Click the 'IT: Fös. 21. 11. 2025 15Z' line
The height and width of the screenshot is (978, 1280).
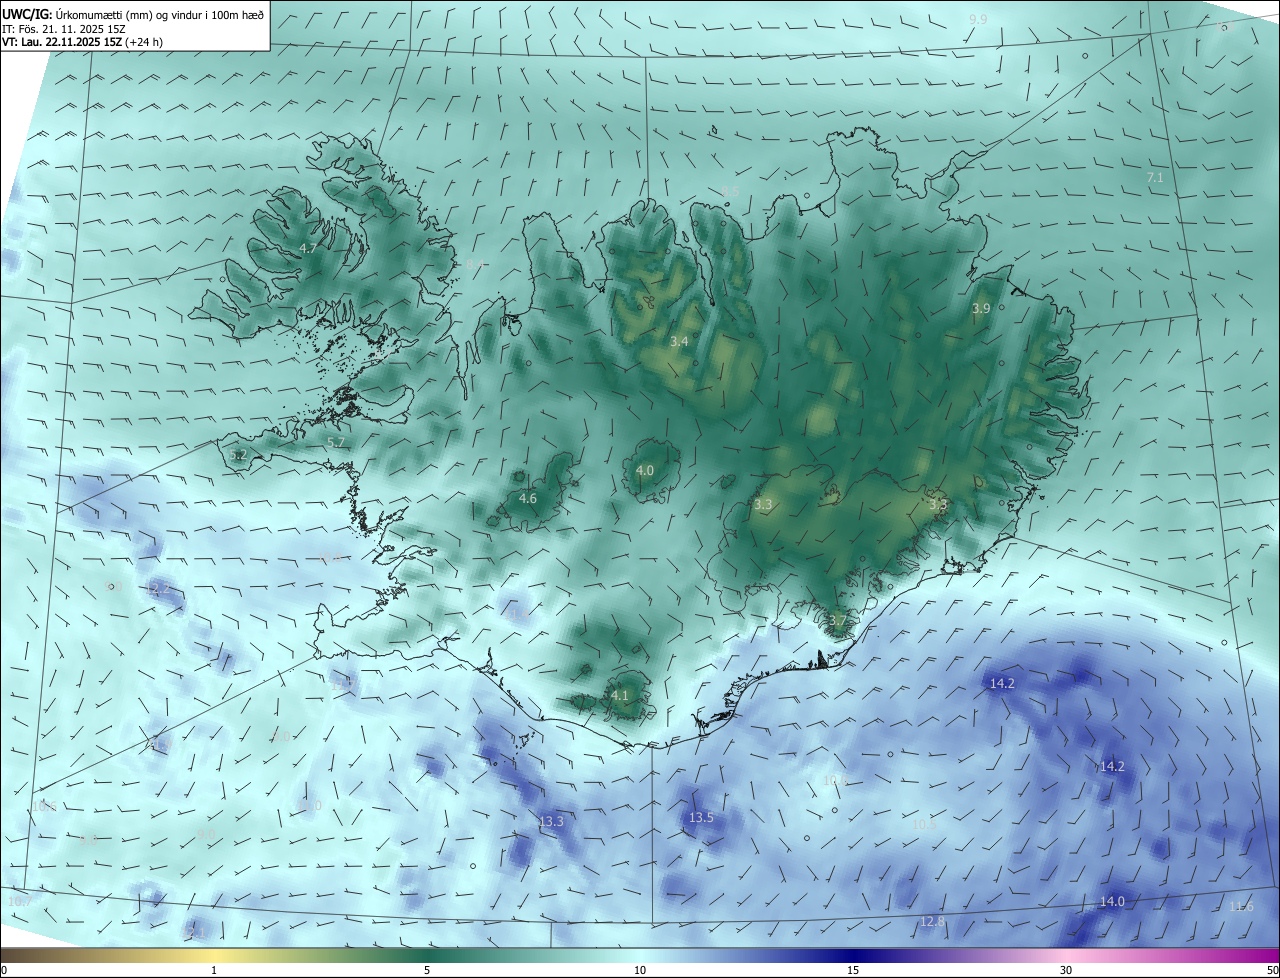[x=64, y=28]
